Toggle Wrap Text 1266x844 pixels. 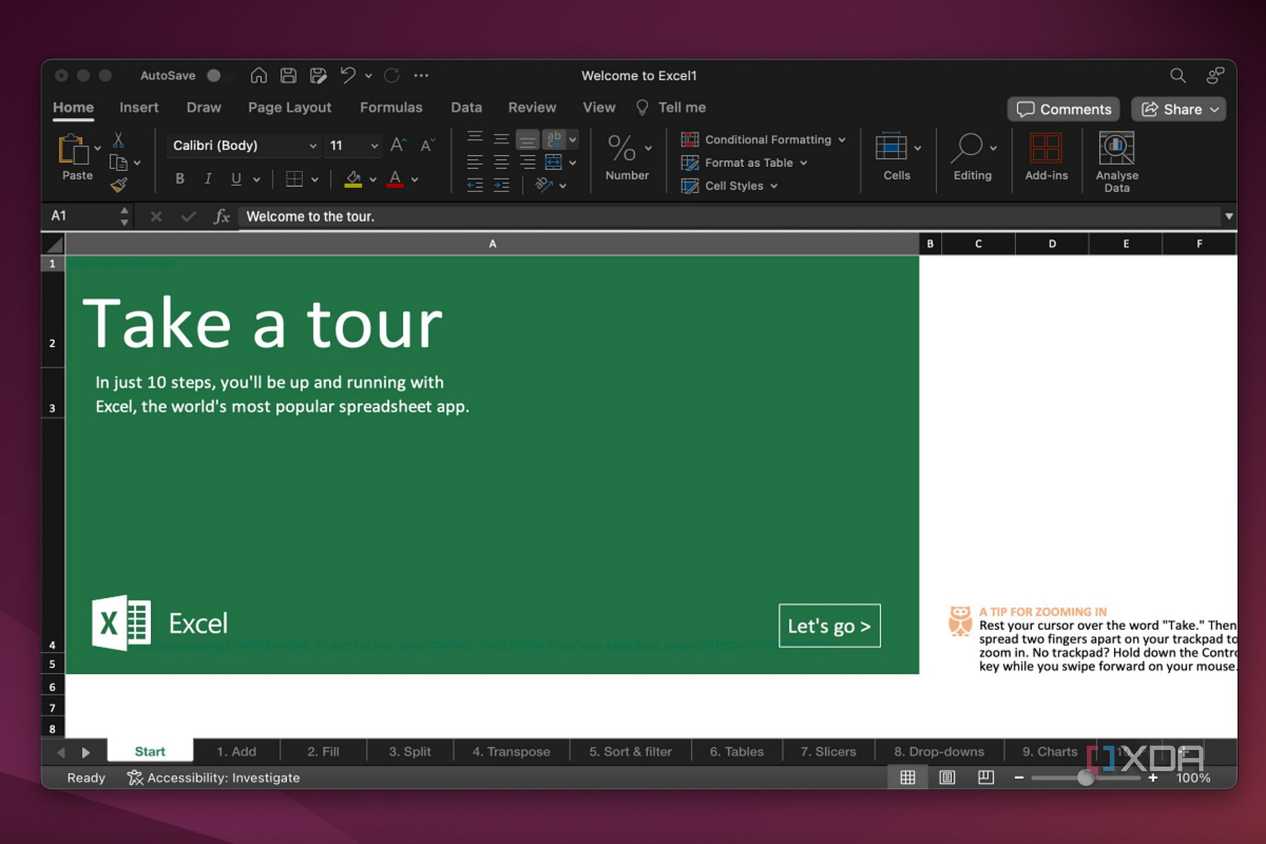tap(553, 139)
